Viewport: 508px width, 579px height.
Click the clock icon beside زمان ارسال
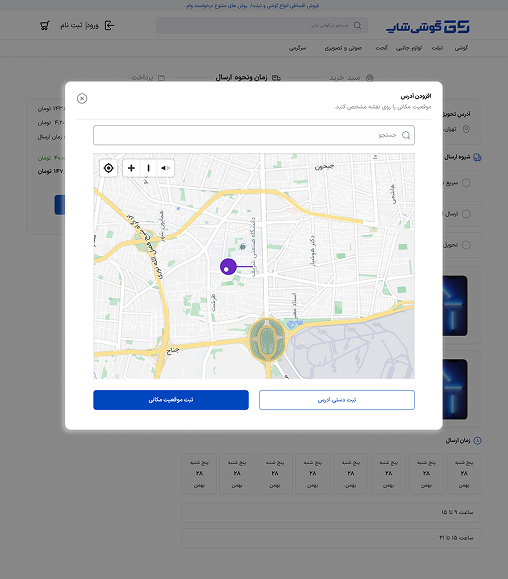click(x=477, y=441)
